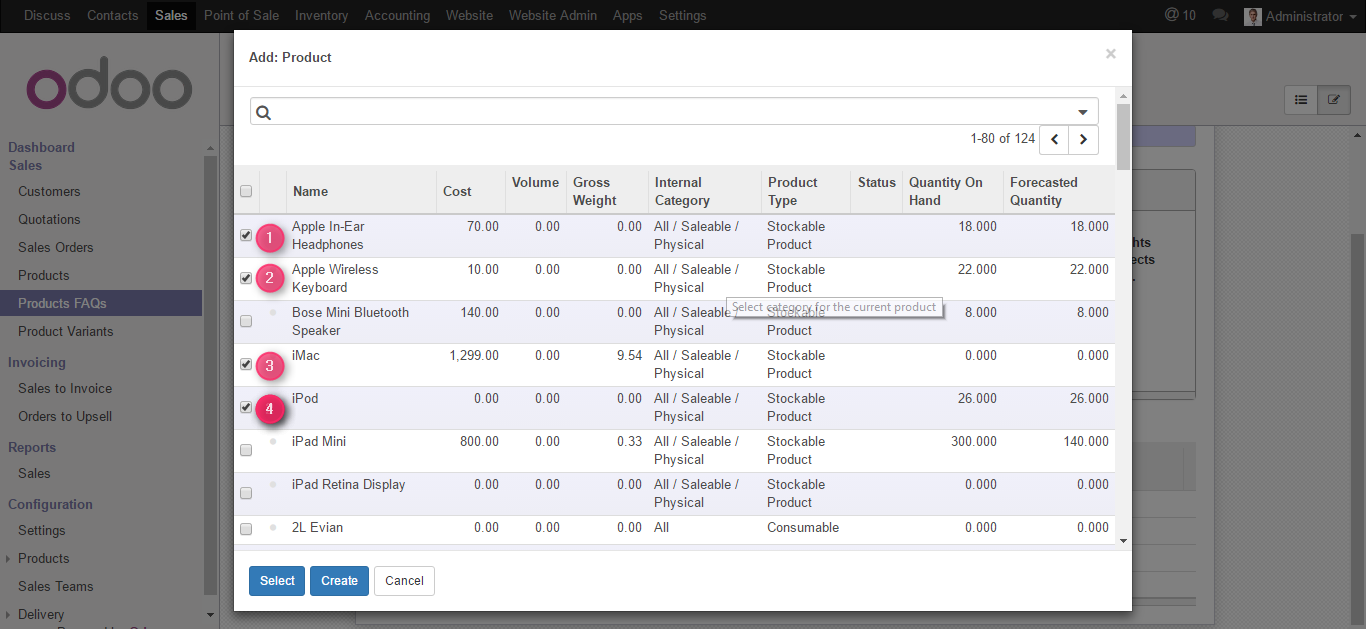This screenshot has width=1366, height=629.
Task: Check the Bose Mini Bluetooth Speaker checkbox
Action: pos(246,322)
